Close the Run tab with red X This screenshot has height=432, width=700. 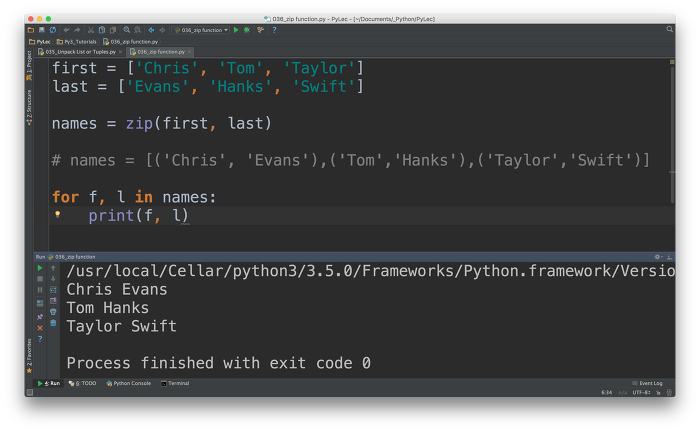40,328
